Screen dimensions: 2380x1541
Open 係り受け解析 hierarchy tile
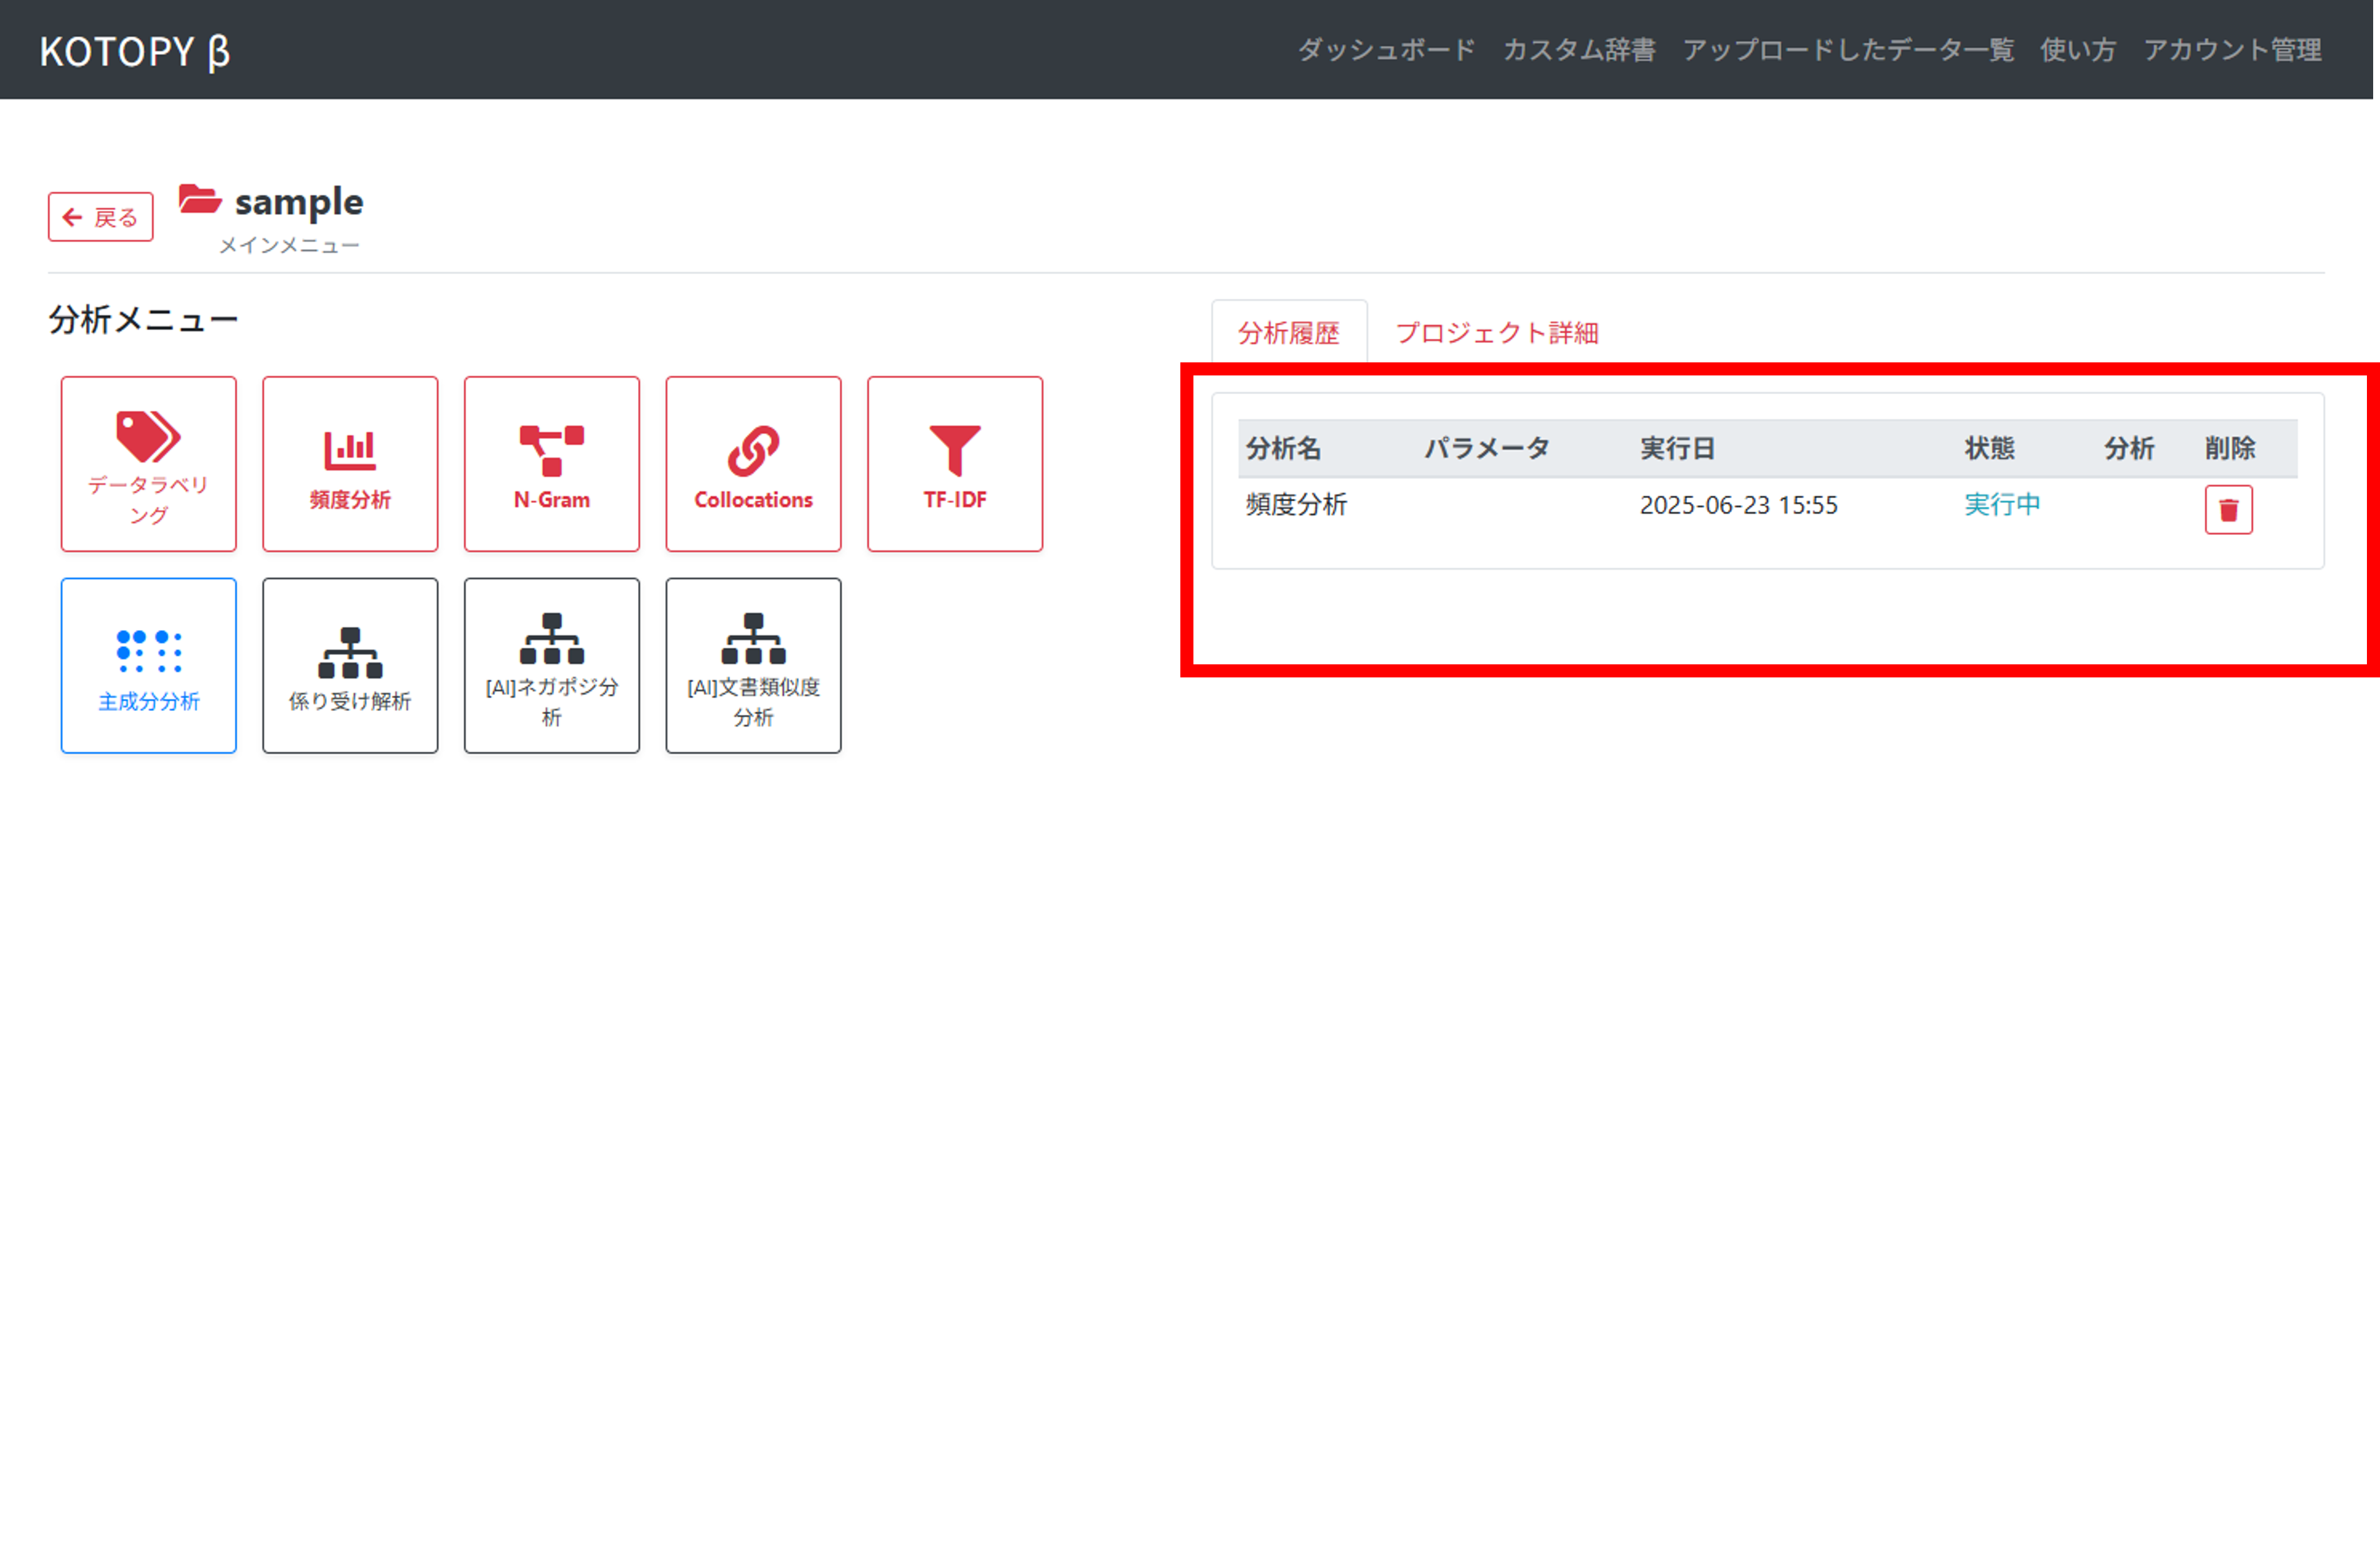pos(350,665)
